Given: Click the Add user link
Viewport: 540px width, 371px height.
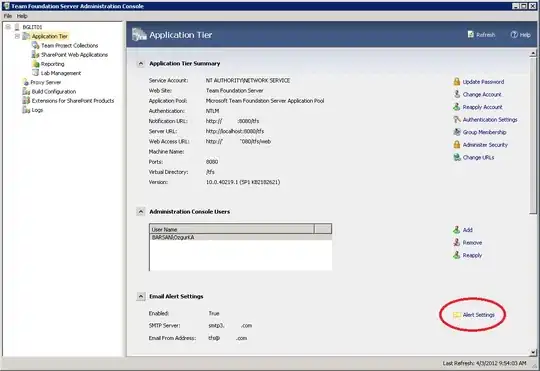Looking at the screenshot, I should (x=467, y=230).
